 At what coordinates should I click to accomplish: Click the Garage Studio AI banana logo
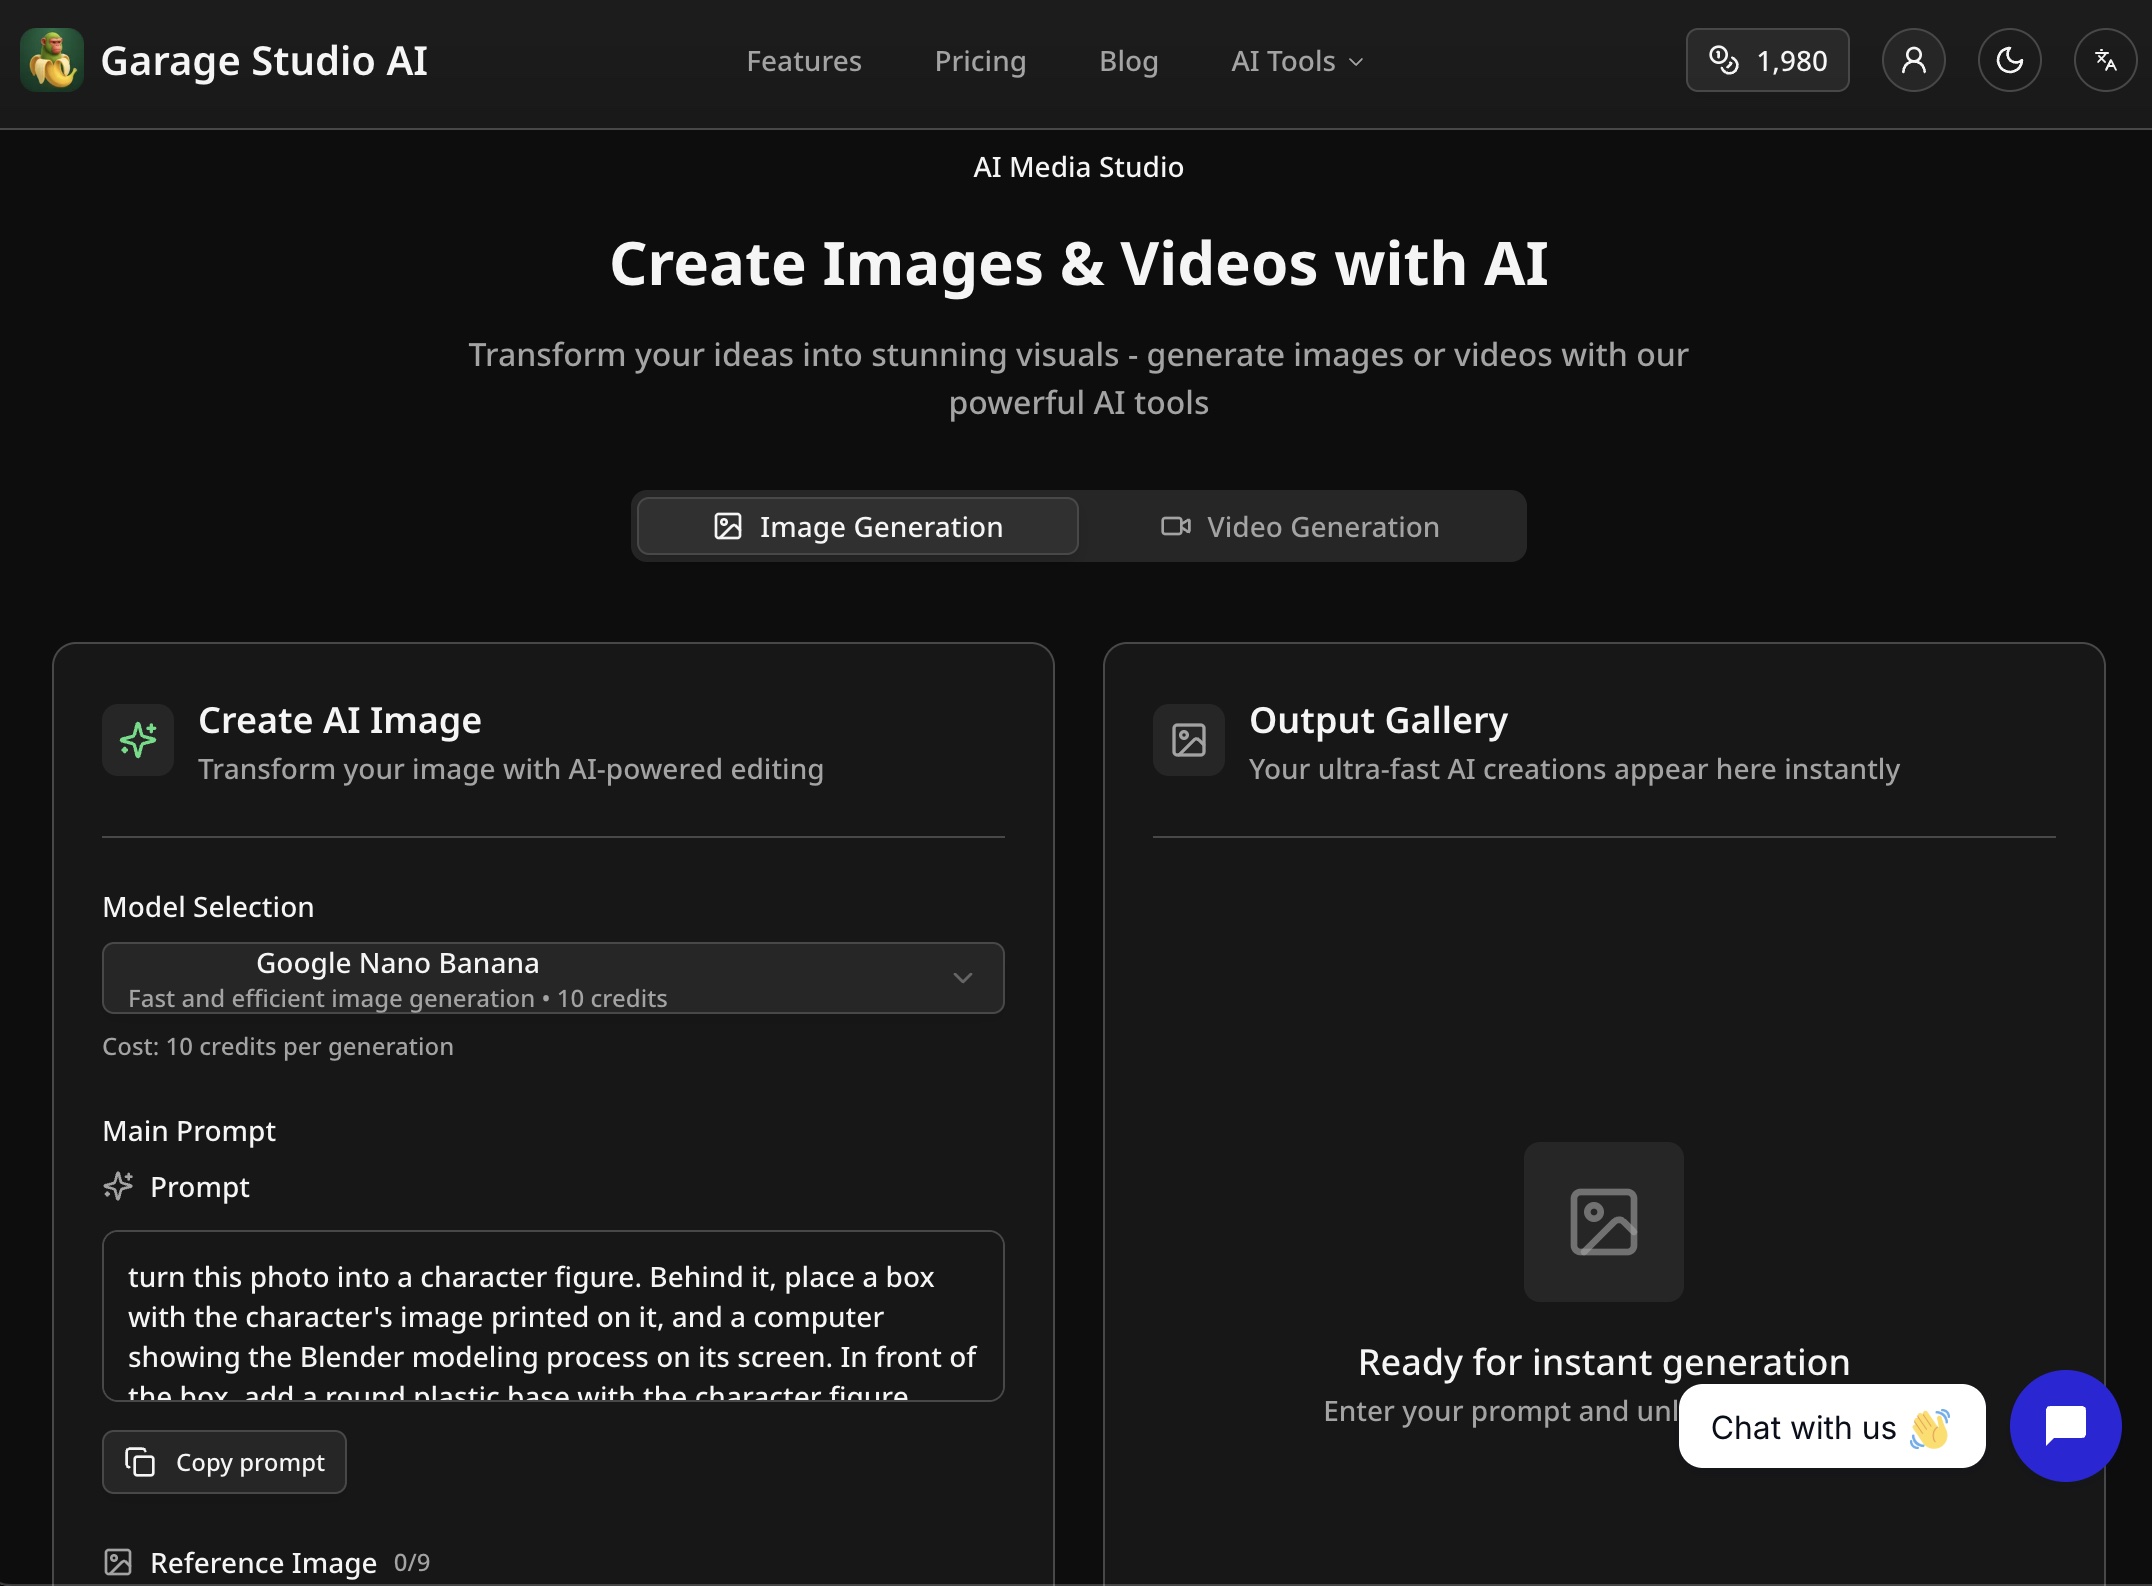(x=53, y=60)
